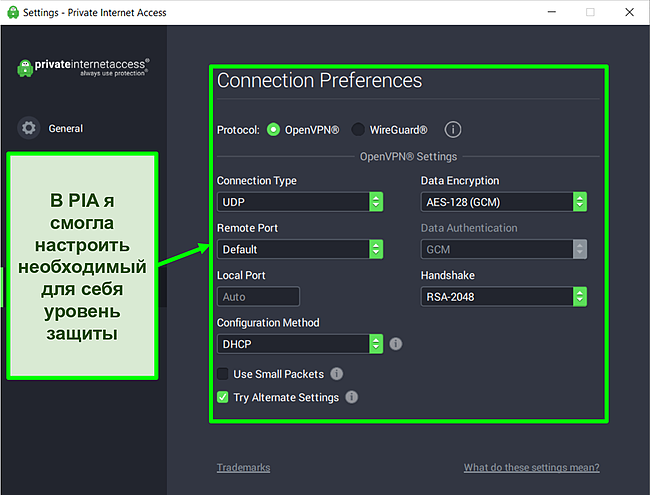This screenshot has height=495, width=650.
Task: Open the Handshake RSA-2048 dropdown
Action: tap(504, 297)
